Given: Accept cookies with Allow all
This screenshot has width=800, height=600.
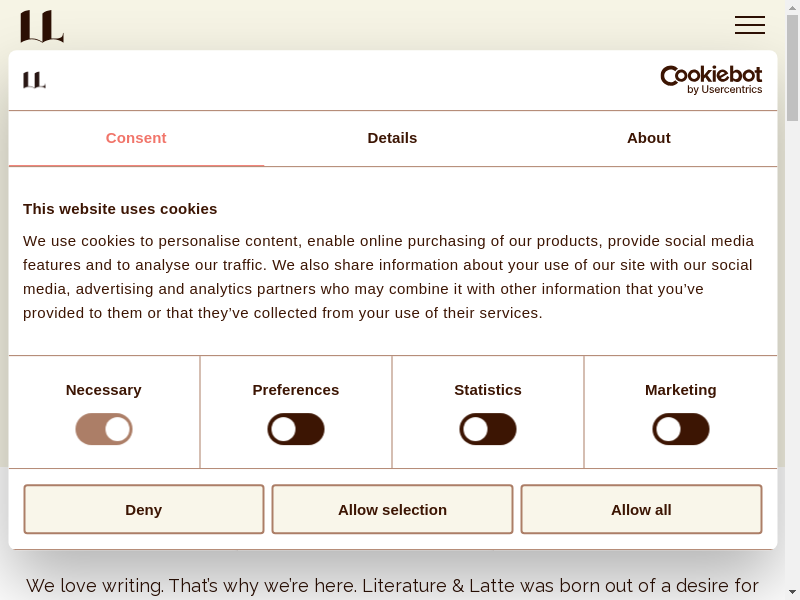Looking at the screenshot, I should click(641, 510).
